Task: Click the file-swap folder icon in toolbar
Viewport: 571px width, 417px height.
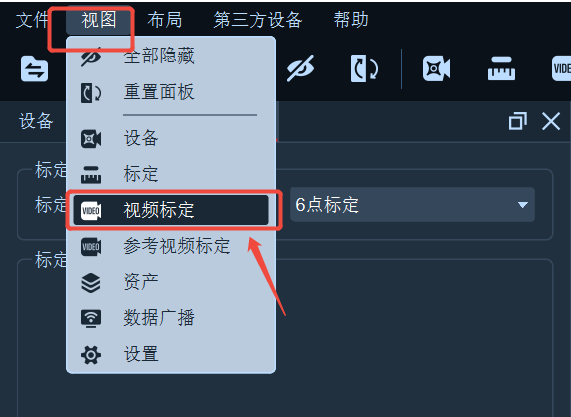Action: pos(34,69)
